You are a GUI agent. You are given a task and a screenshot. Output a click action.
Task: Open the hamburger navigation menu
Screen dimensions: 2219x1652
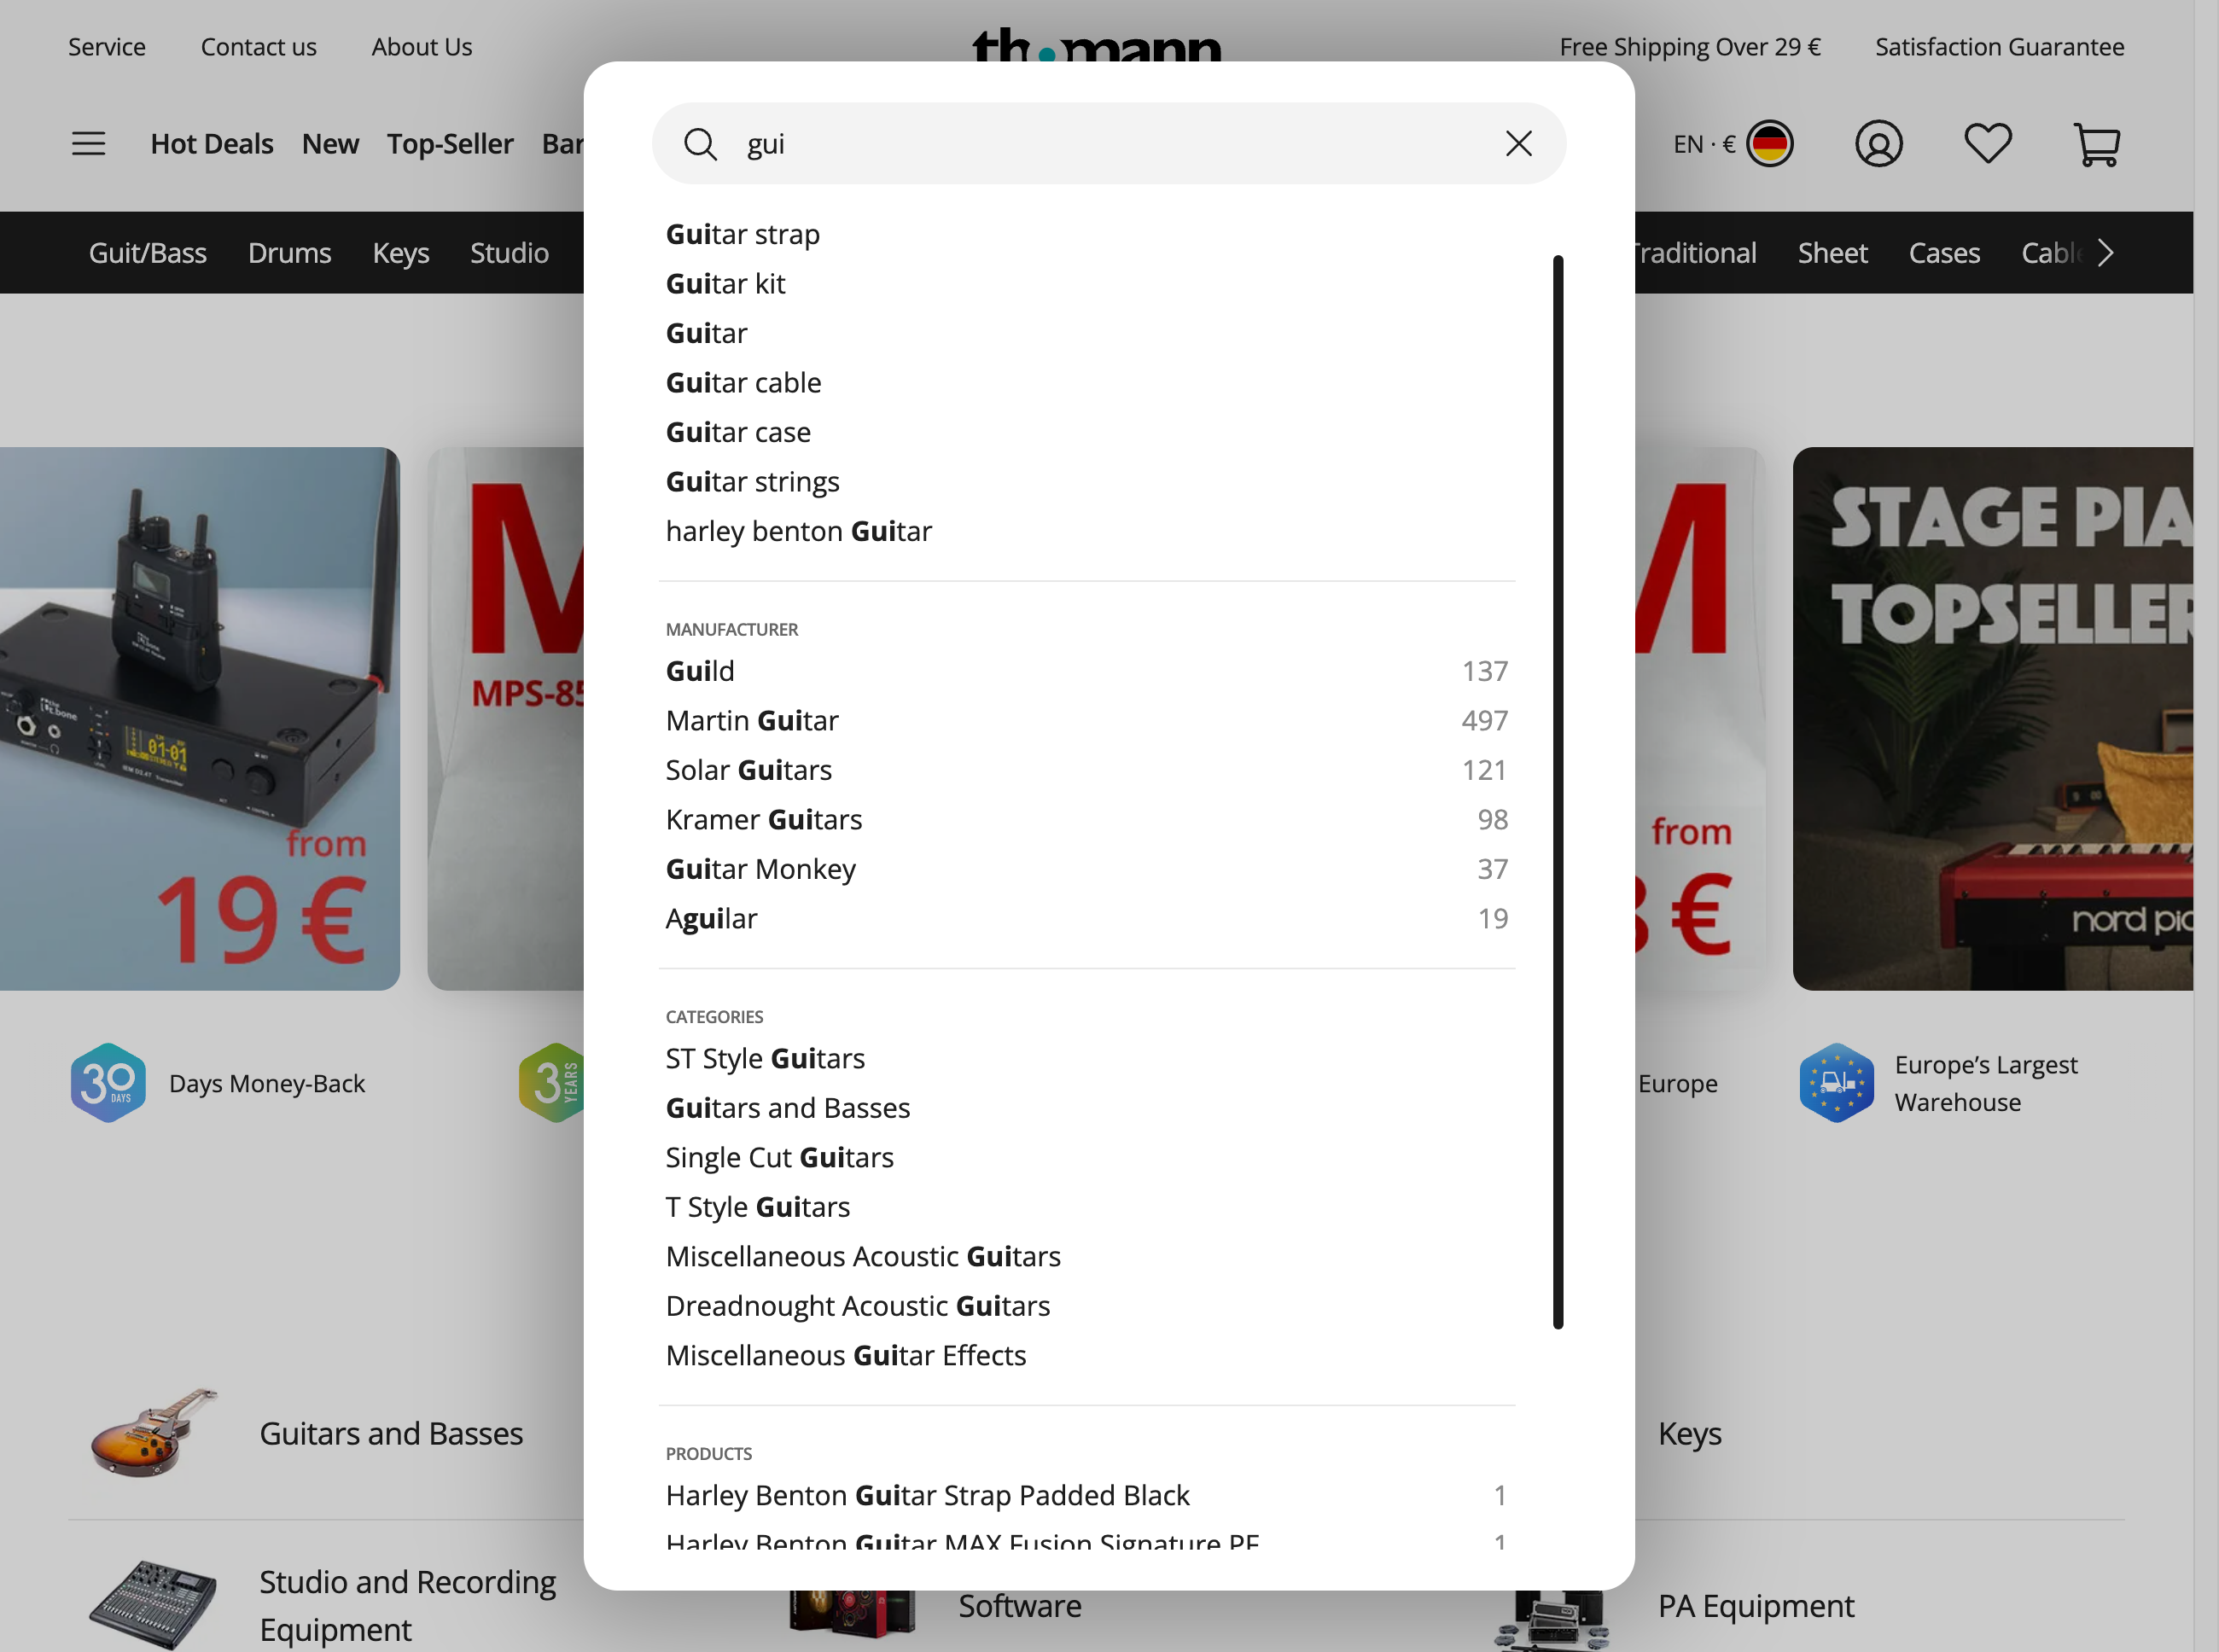tap(88, 143)
